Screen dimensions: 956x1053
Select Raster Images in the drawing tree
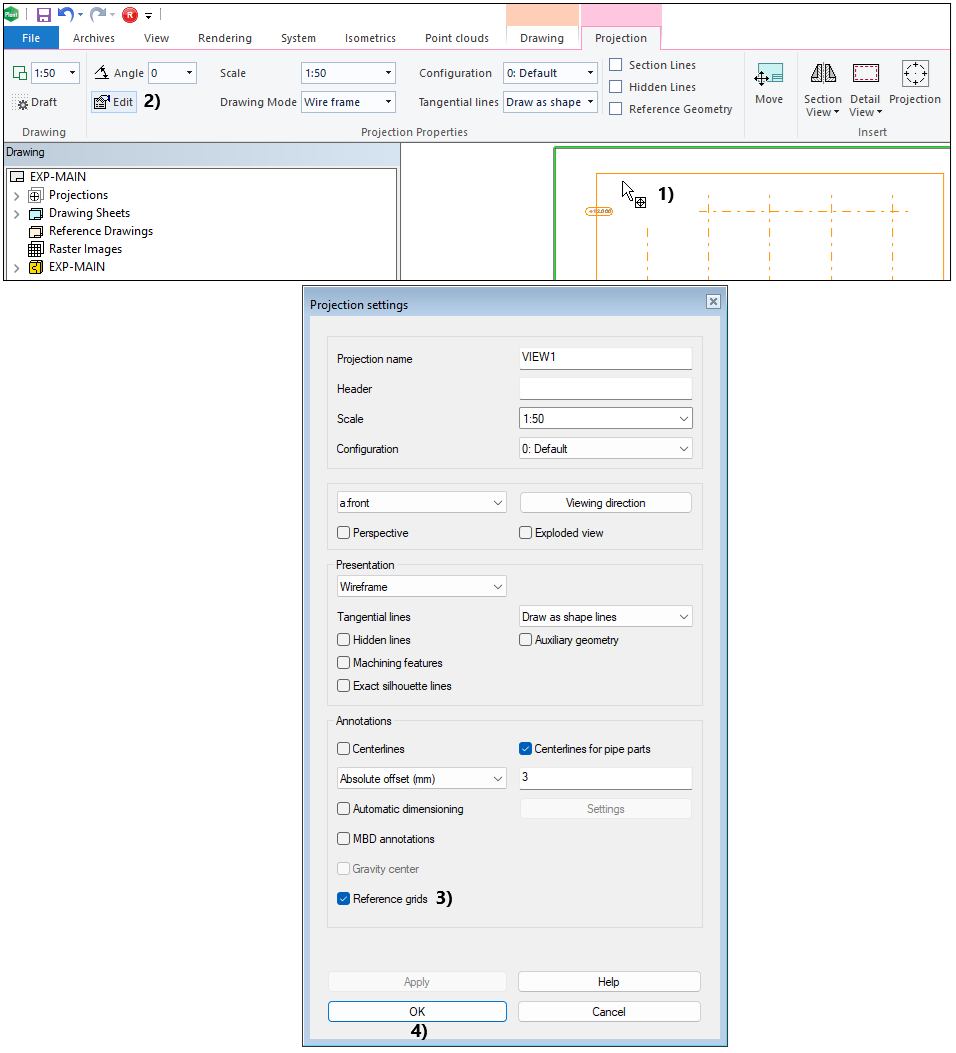(84, 249)
